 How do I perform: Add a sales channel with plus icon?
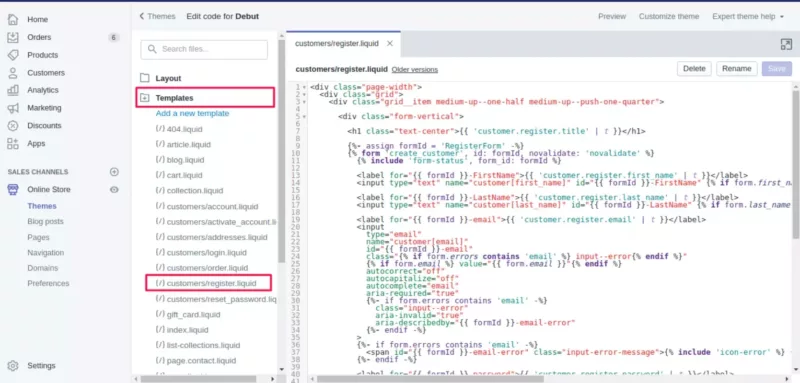114,172
